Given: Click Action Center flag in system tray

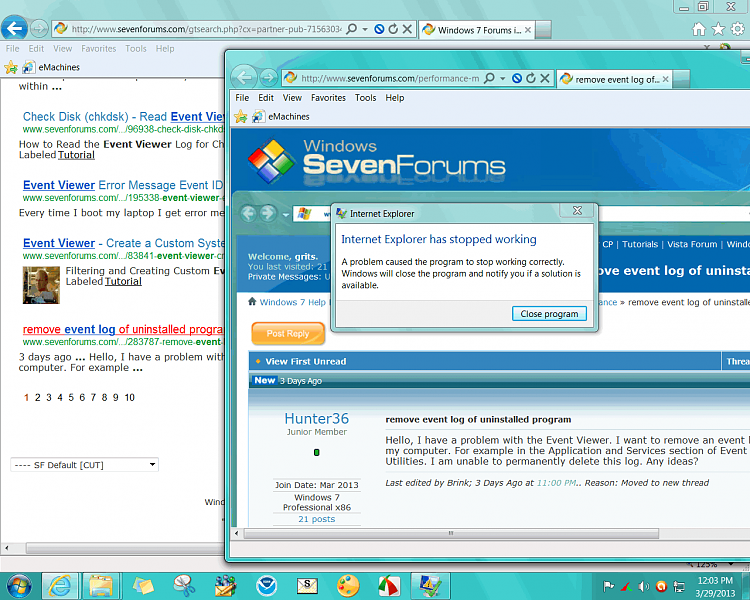Looking at the screenshot, I should pyautogui.click(x=608, y=586).
